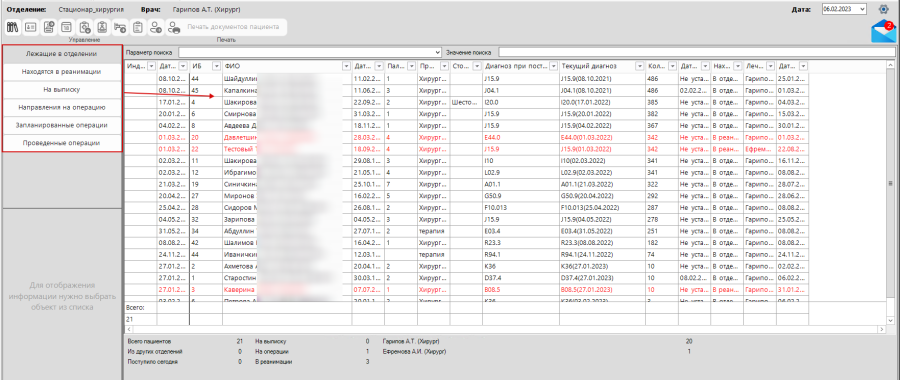This screenshot has height=380, width=900.
Task: Click diagnosis cell E44.0(01.03.2022)
Action: point(602,137)
